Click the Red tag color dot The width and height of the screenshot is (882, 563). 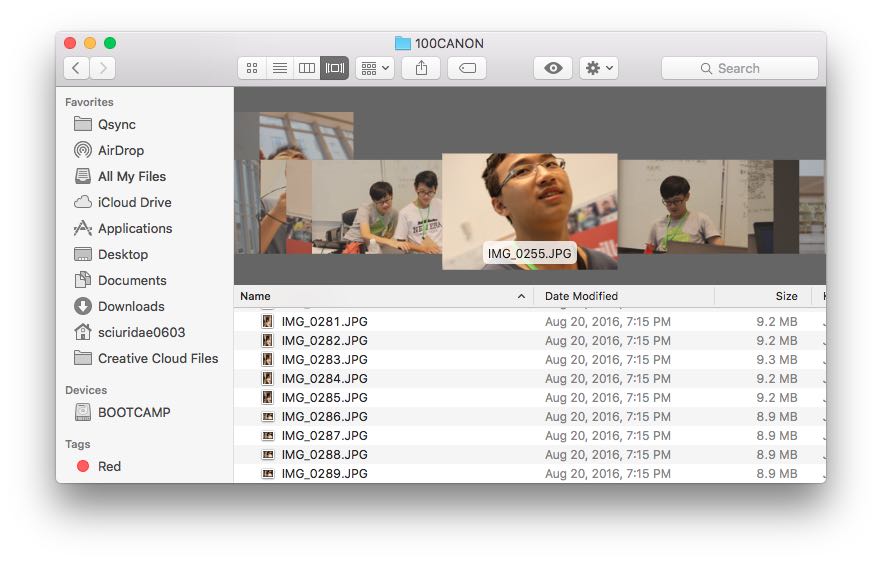pos(83,466)
